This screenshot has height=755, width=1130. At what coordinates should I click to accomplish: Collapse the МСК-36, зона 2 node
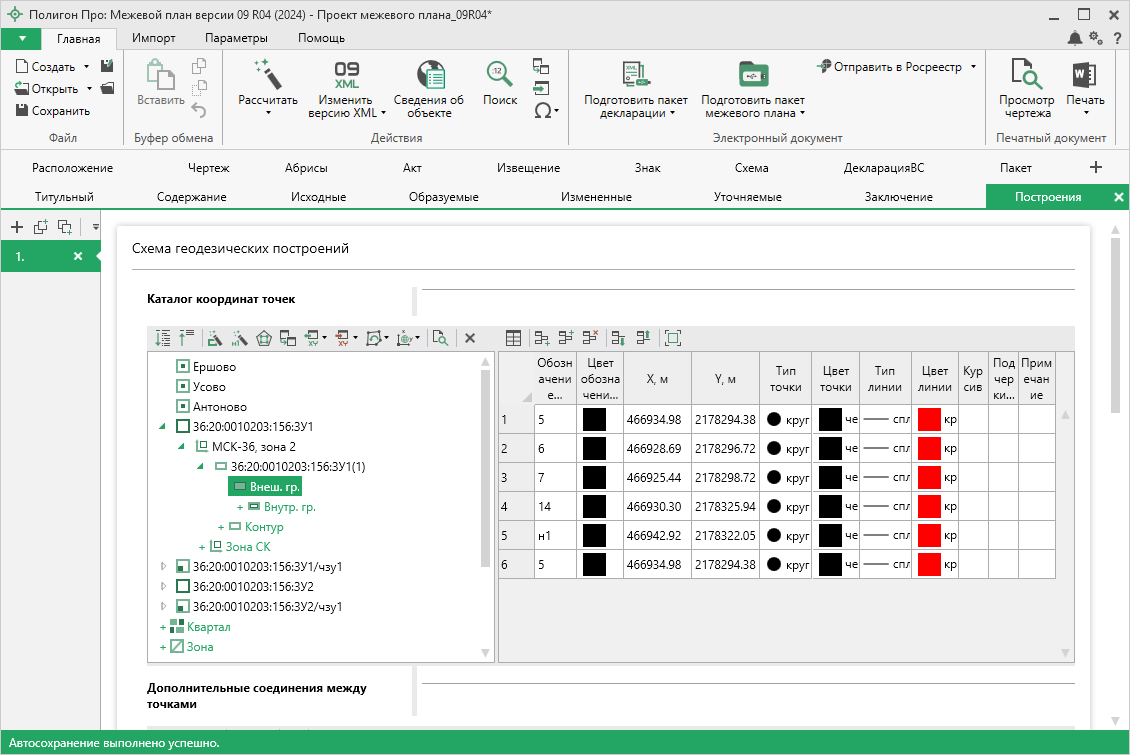182,446
